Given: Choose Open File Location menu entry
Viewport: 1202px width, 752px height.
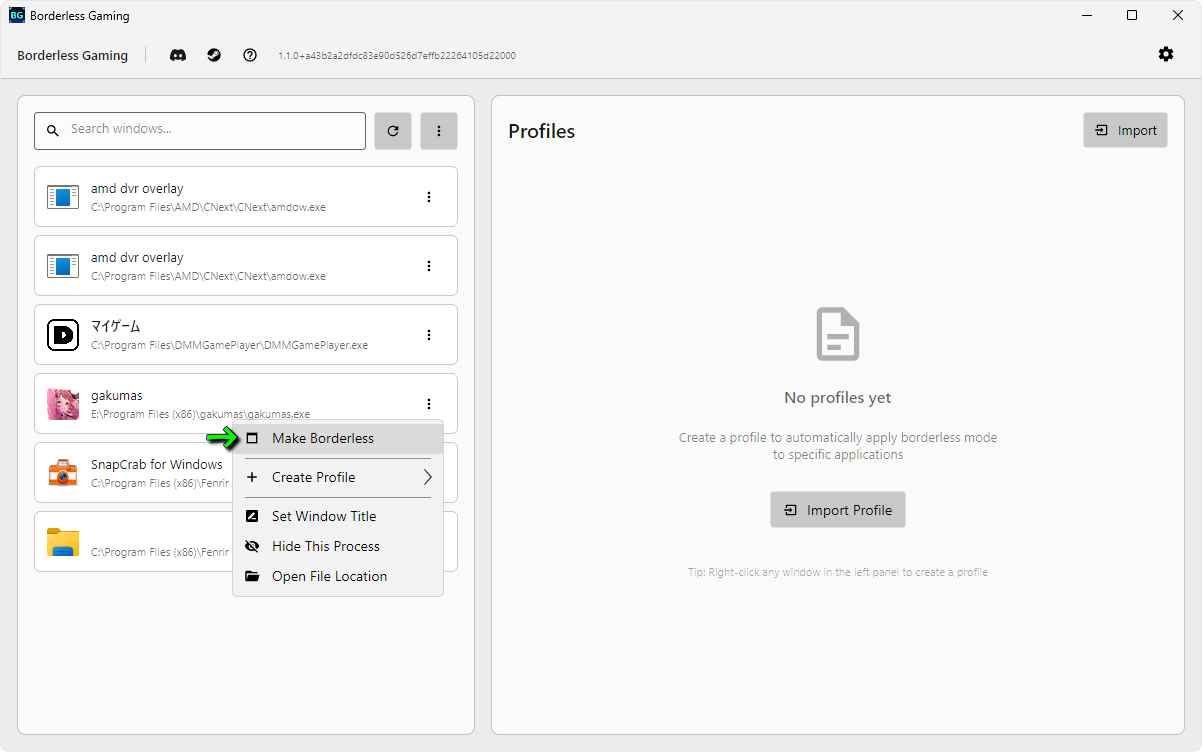Looking at the screenshot, I should click(x=329, y=576).
